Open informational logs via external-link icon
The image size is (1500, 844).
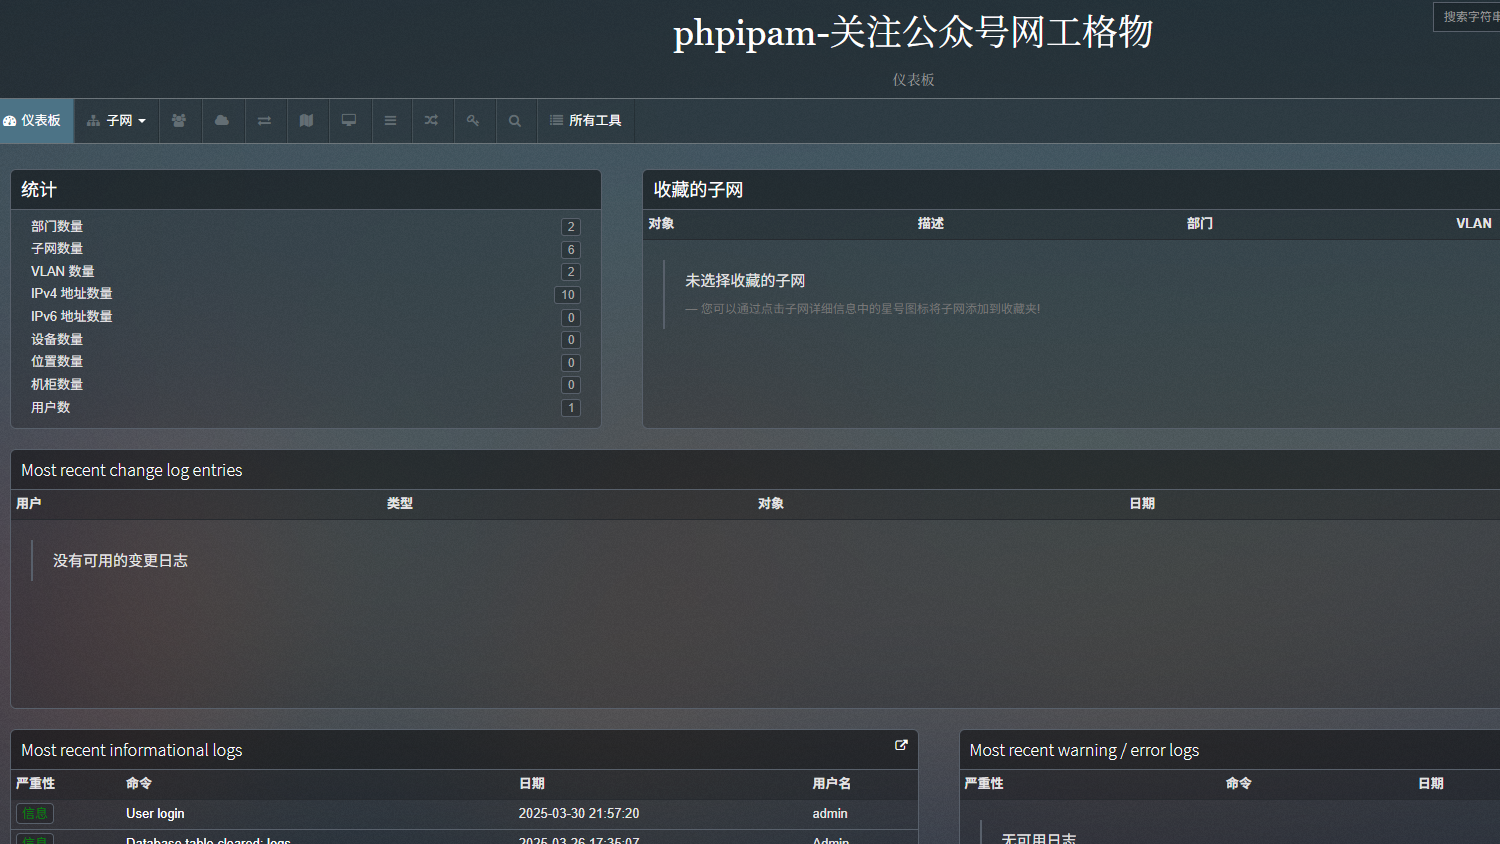[900, 745]
